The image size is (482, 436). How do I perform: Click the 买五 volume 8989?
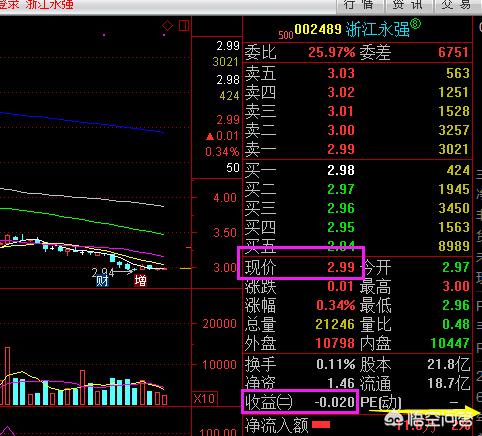pyautogui.click(x=454, y=246)
